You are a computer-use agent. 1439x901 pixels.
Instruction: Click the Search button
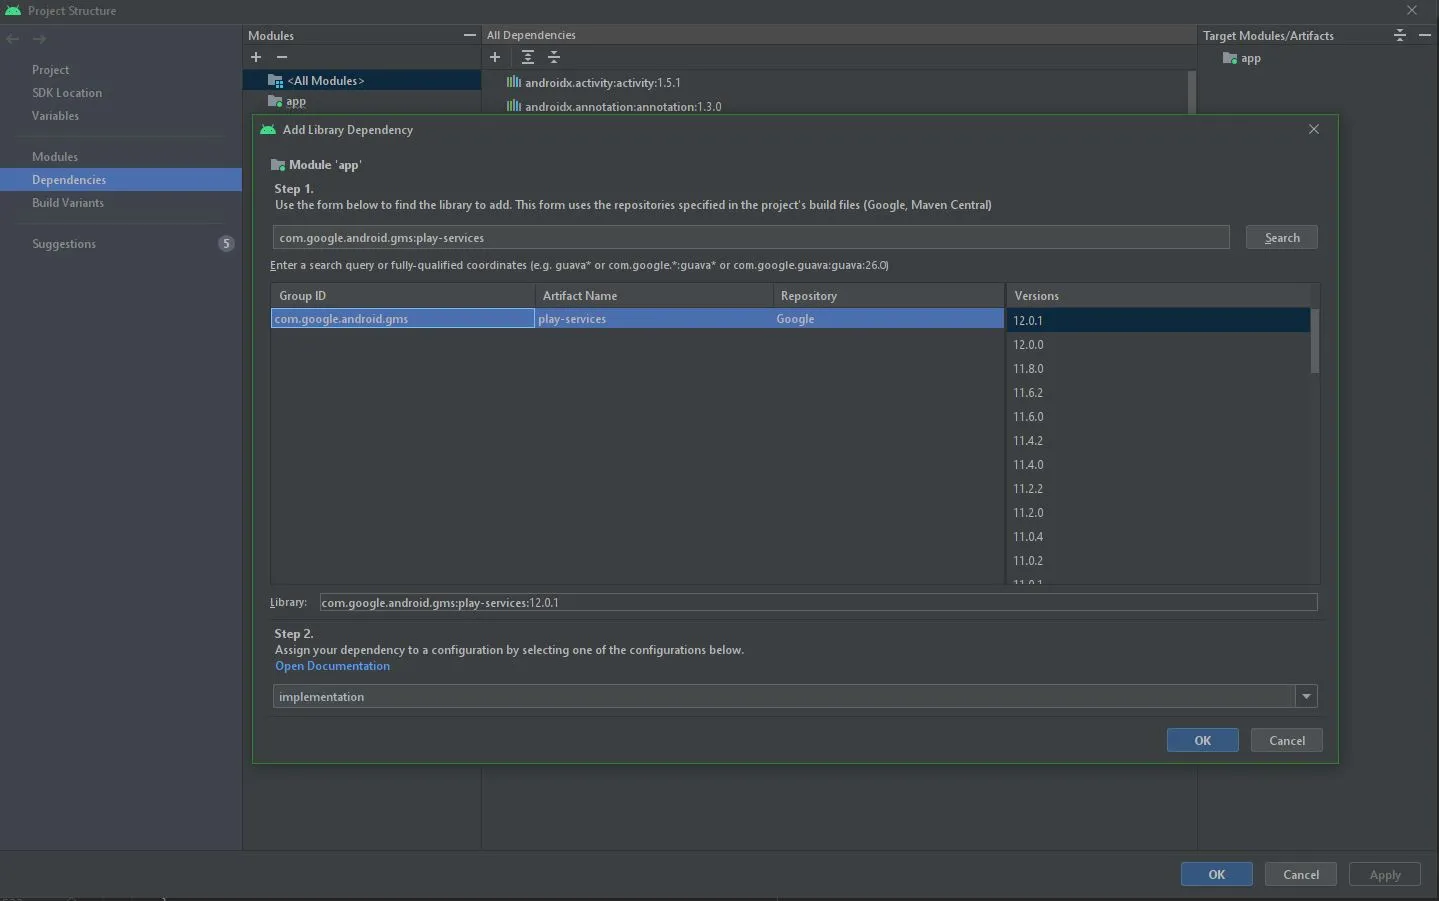coord(1282,238)
